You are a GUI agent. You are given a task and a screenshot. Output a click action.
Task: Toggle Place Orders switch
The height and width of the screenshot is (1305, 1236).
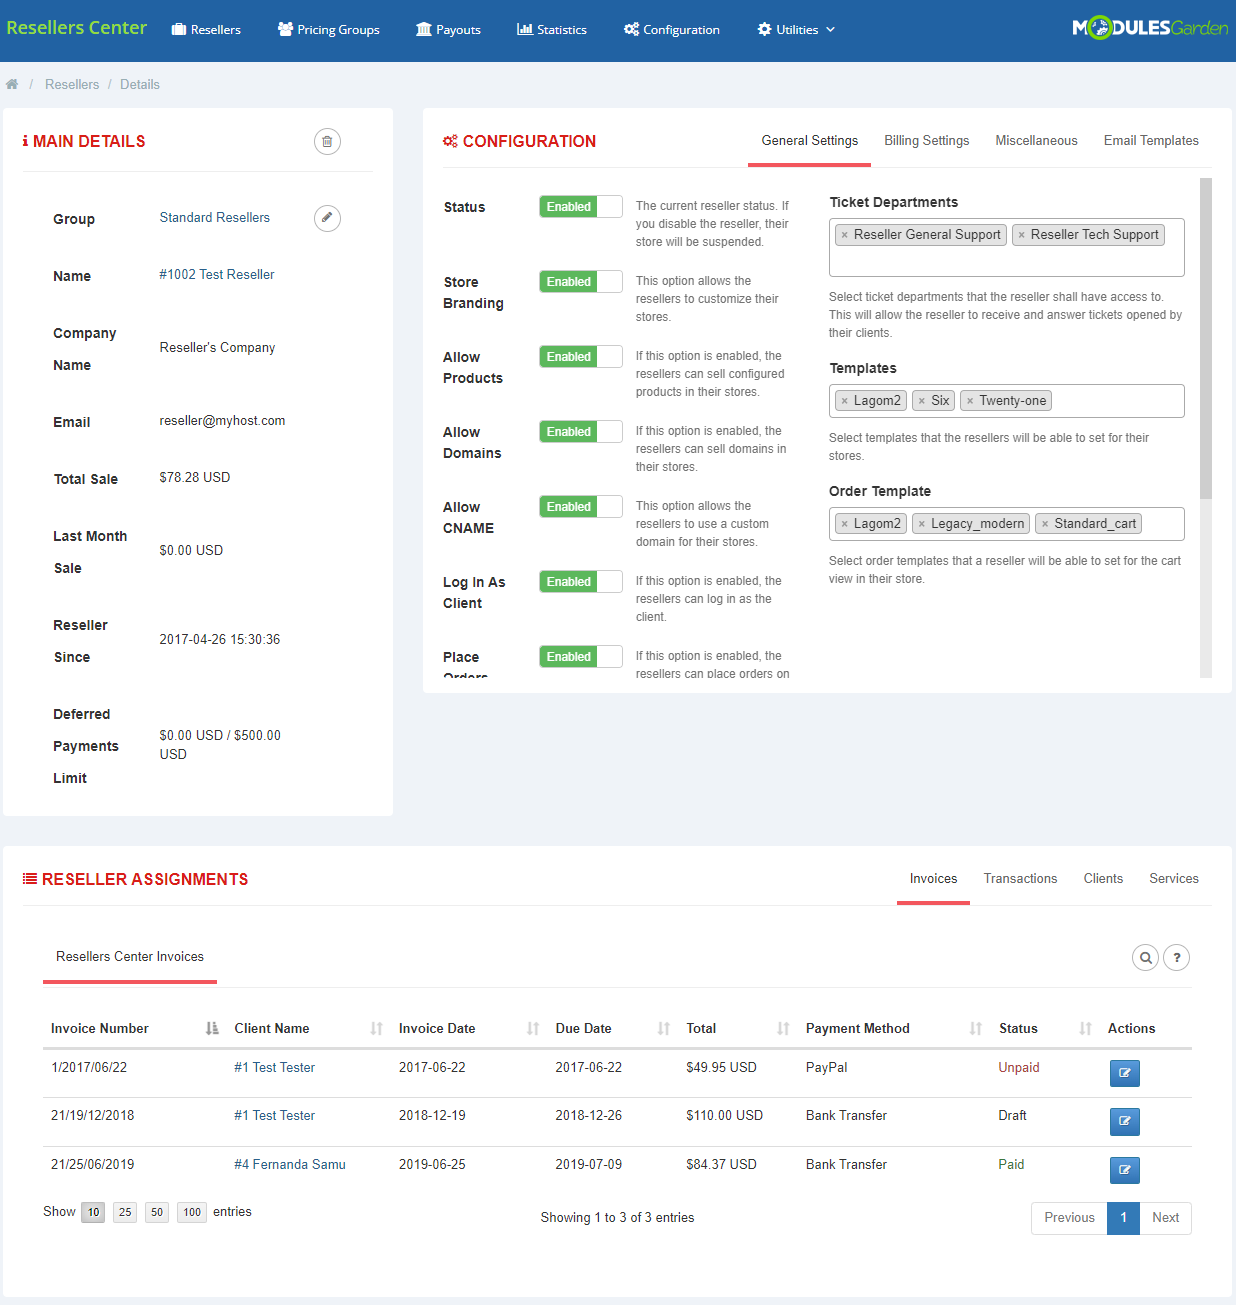pyautogui.click(x=581, y=657)
